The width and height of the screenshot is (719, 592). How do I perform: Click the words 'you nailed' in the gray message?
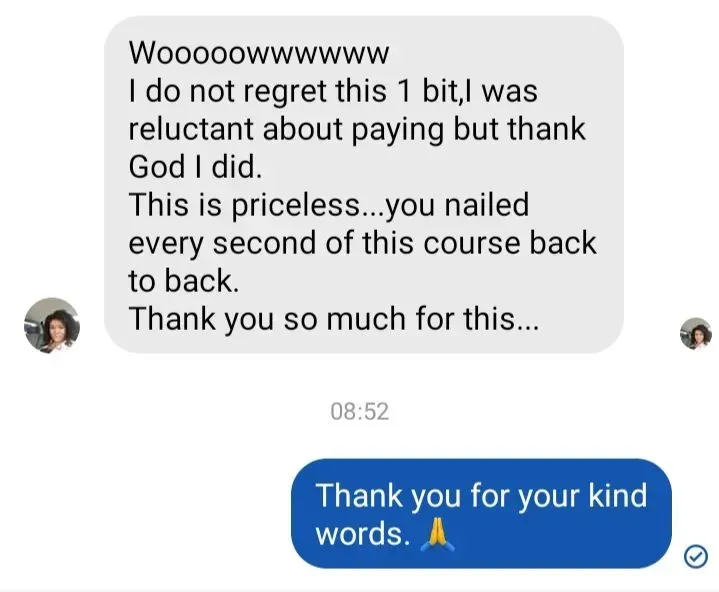tap(457, 205)
